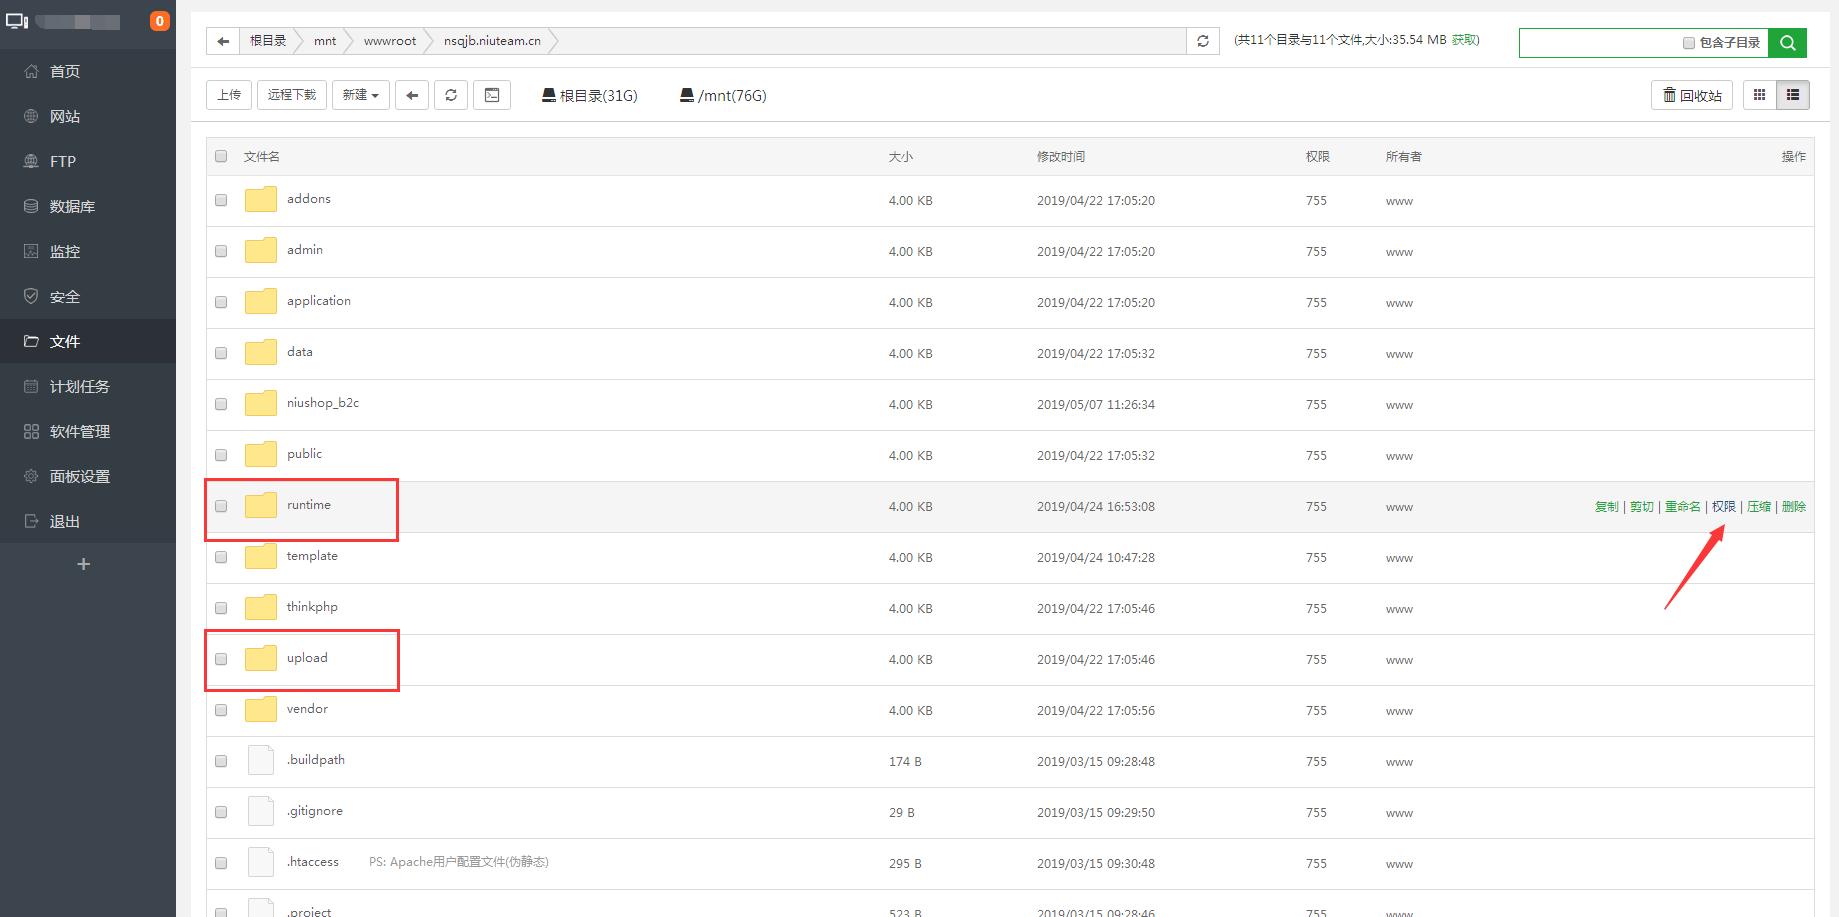Switch to grid view layout icon
Screen dimensions: 1839x917
pos(1760,95)
